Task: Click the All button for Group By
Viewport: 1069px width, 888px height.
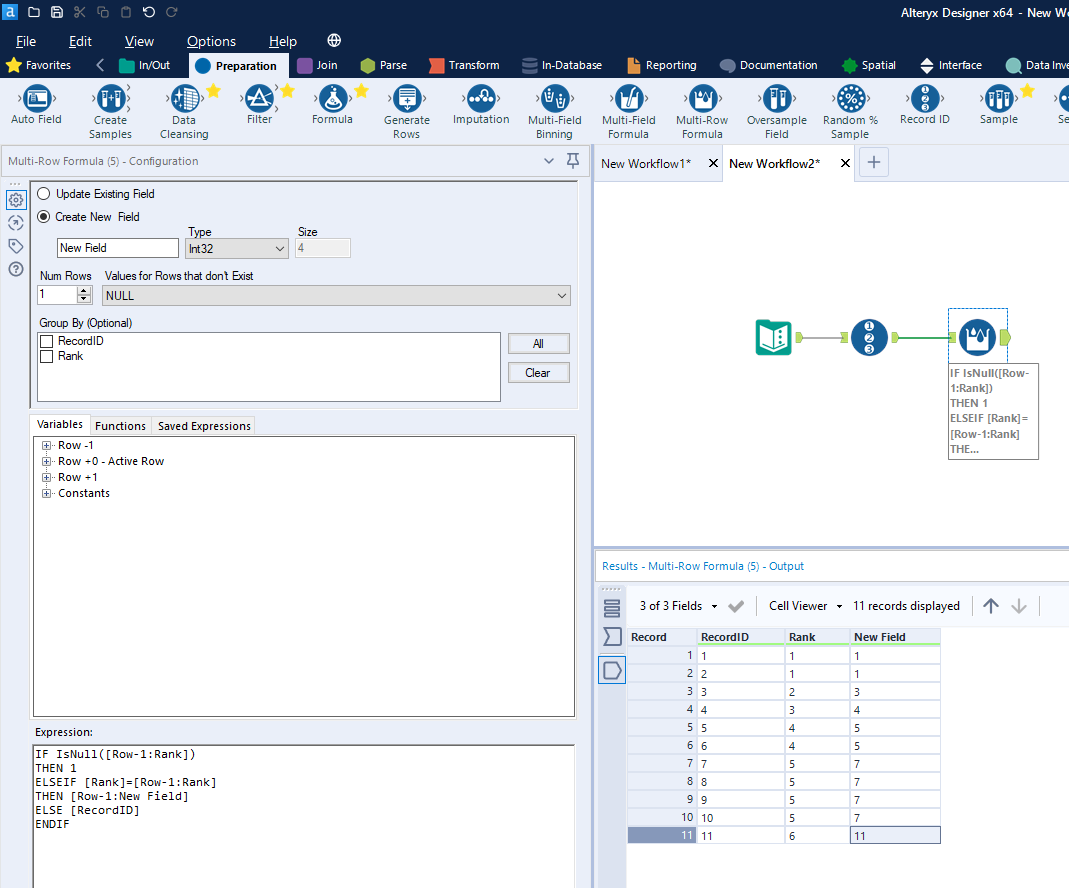Action: point(538,343)
